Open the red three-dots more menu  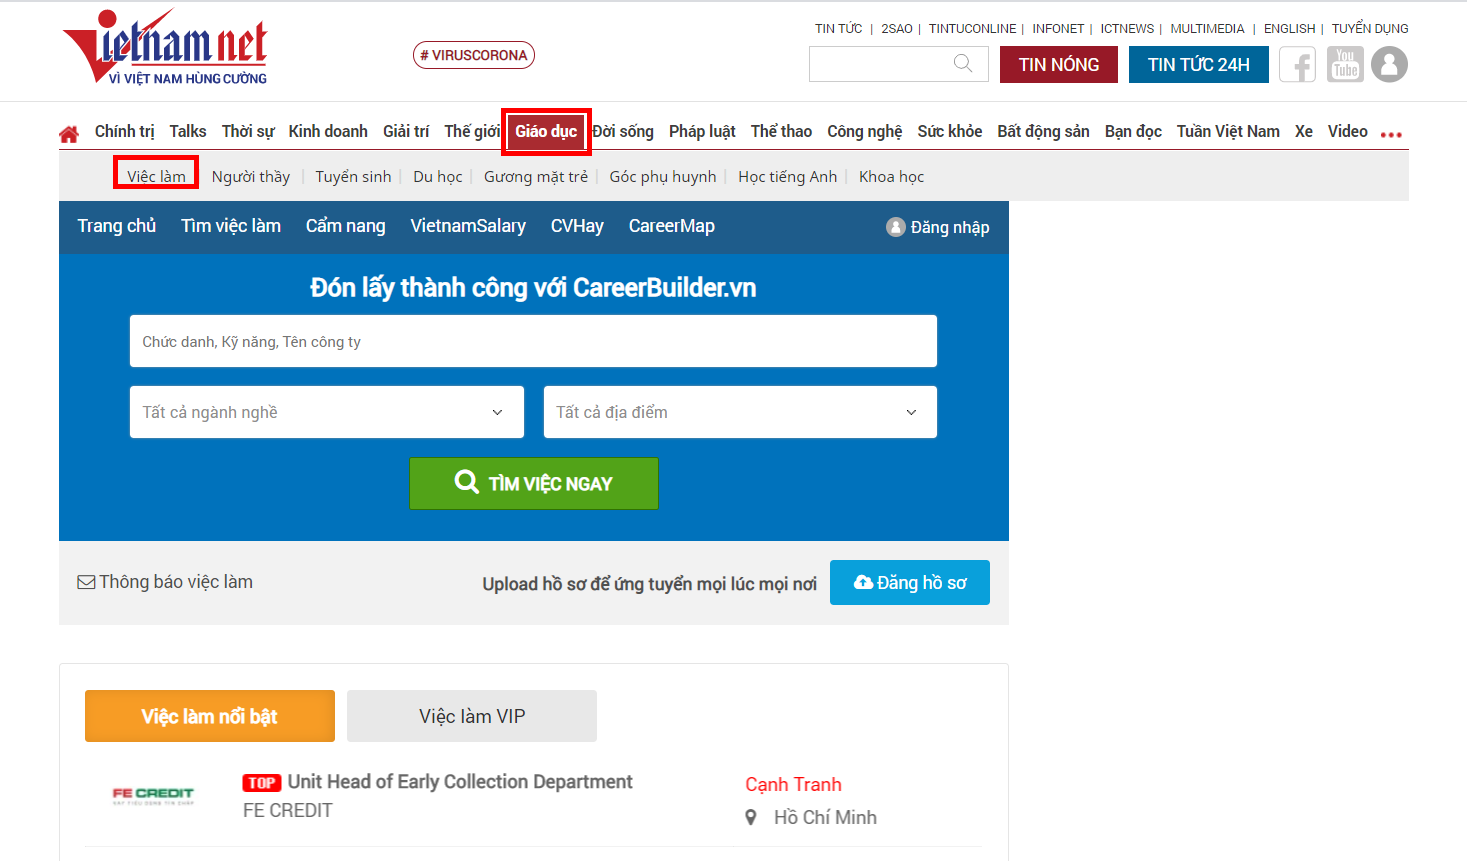(x=1391, y=133)
